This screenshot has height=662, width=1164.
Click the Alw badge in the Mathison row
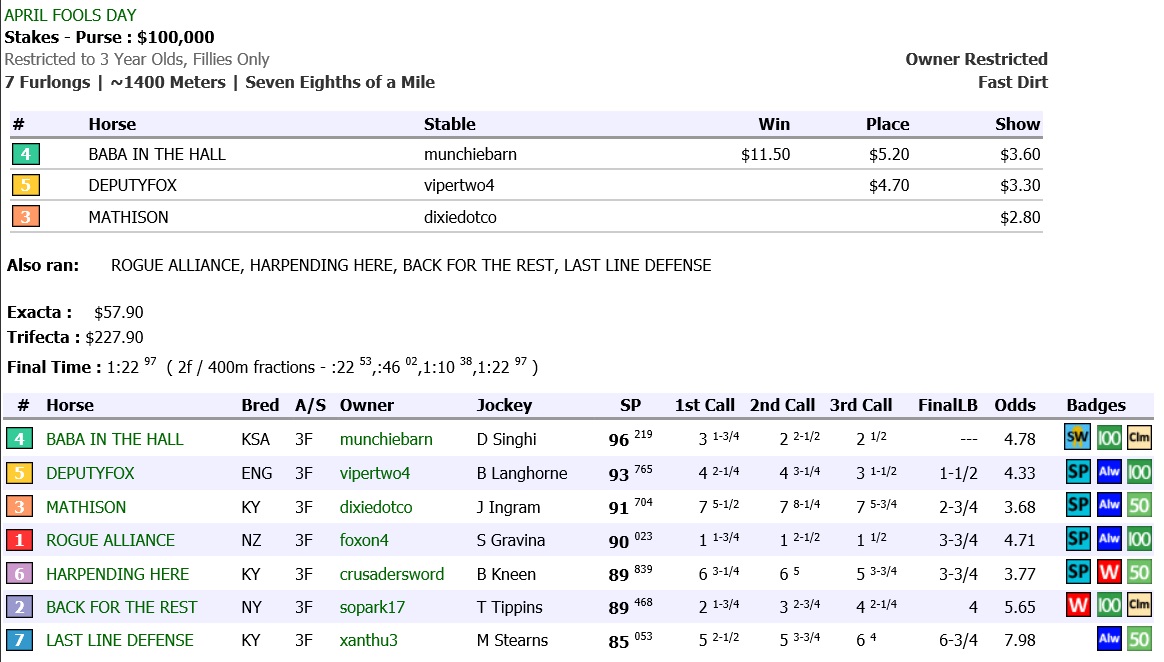(1109, 506)
